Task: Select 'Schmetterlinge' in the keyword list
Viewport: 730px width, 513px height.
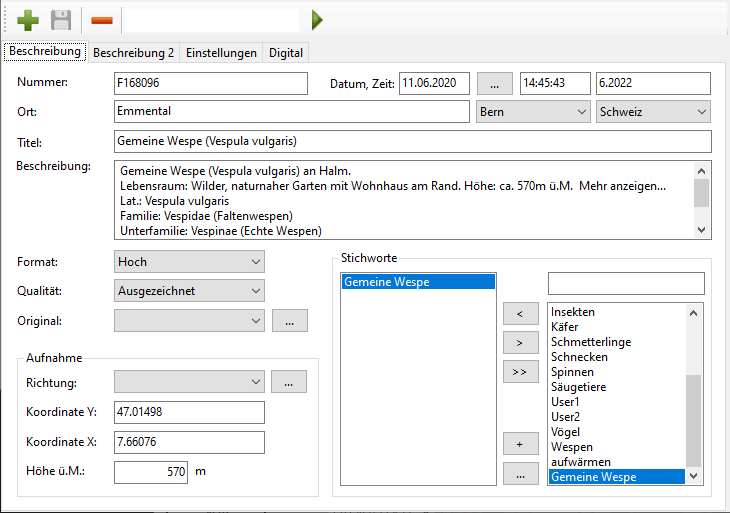Action: point(590,342)
